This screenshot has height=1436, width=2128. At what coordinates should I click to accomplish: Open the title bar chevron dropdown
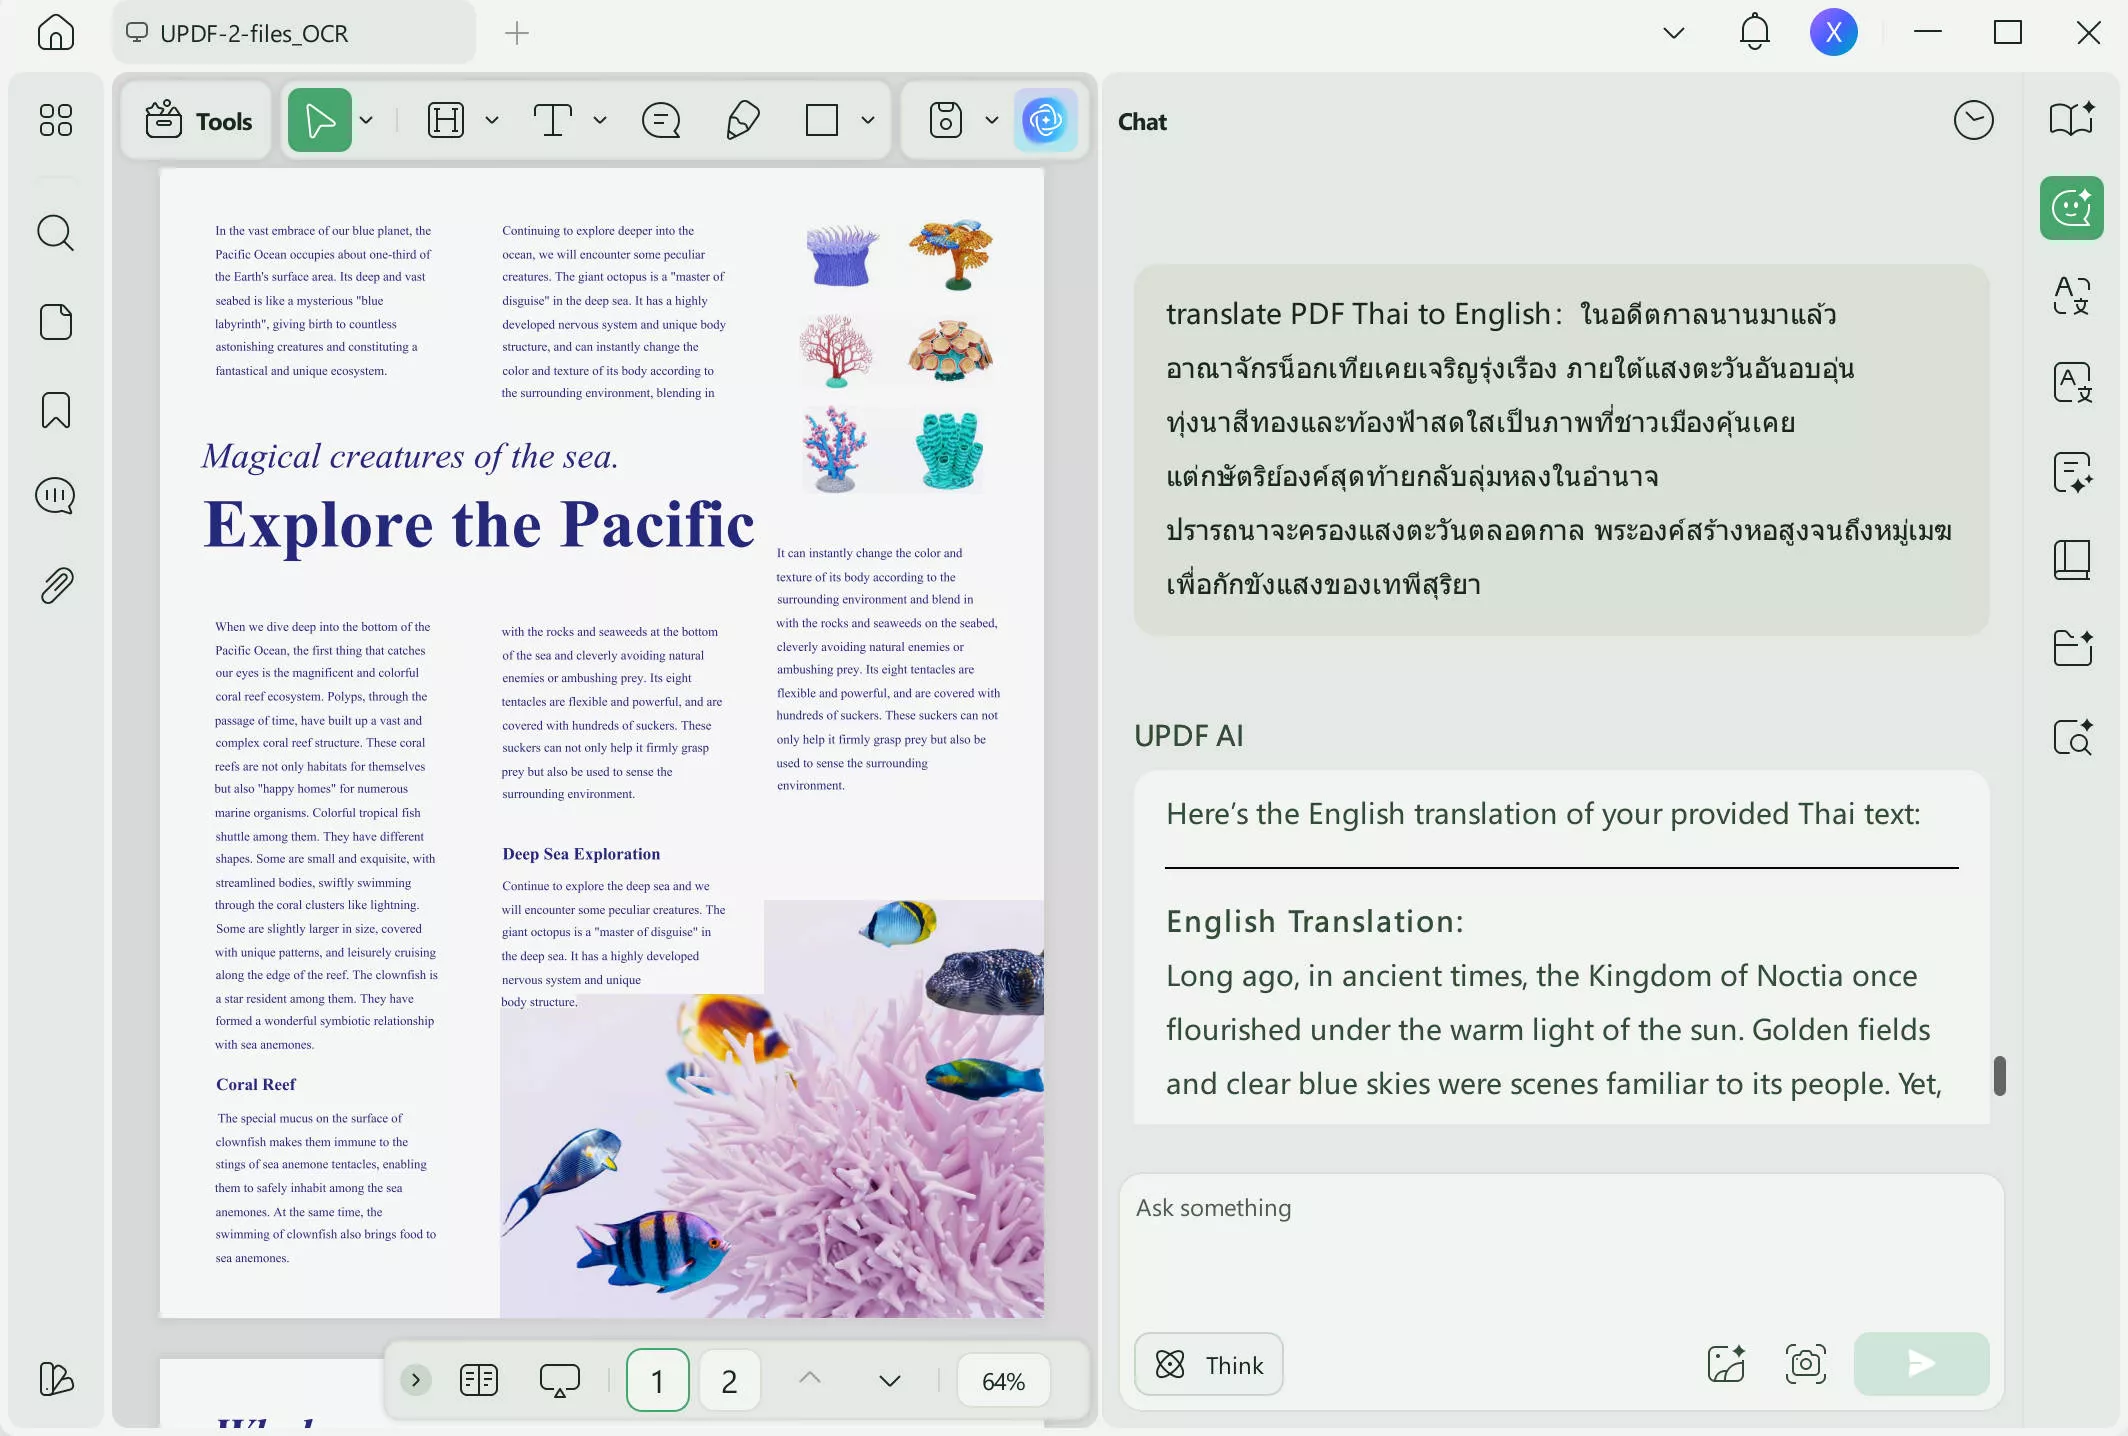1673,33
